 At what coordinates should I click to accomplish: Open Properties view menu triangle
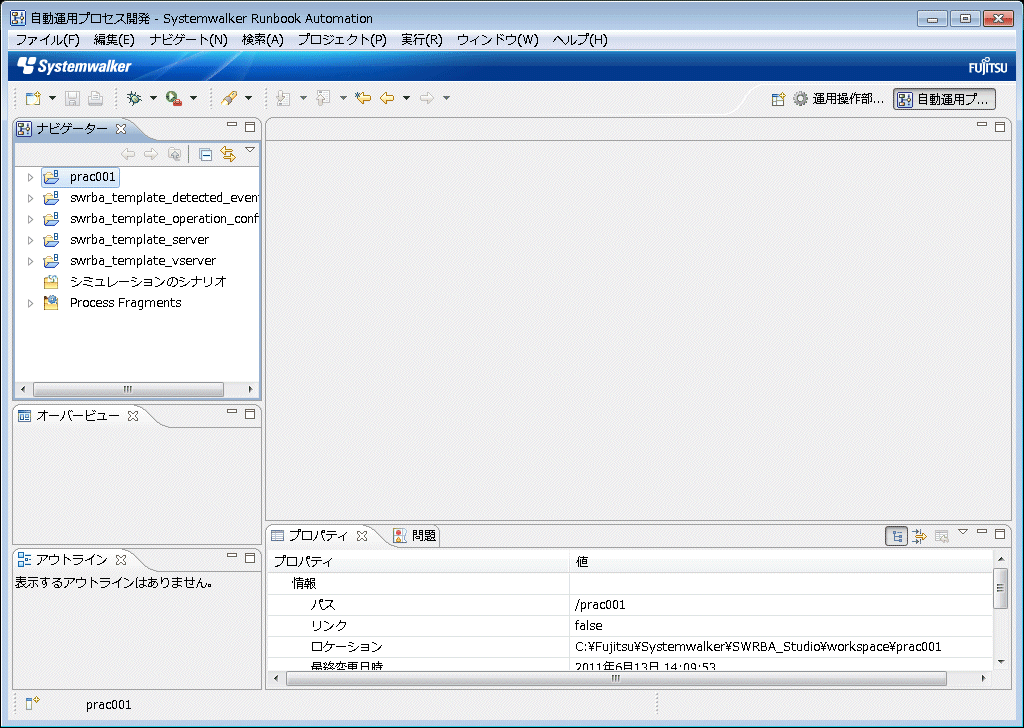(x=963, y=532)
